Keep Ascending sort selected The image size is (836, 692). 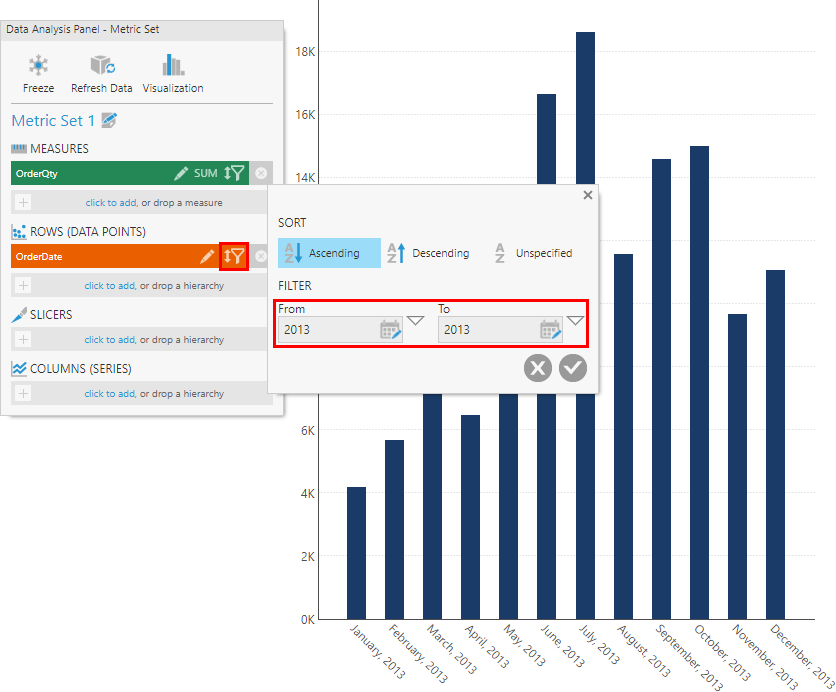[x=329, y=253]
